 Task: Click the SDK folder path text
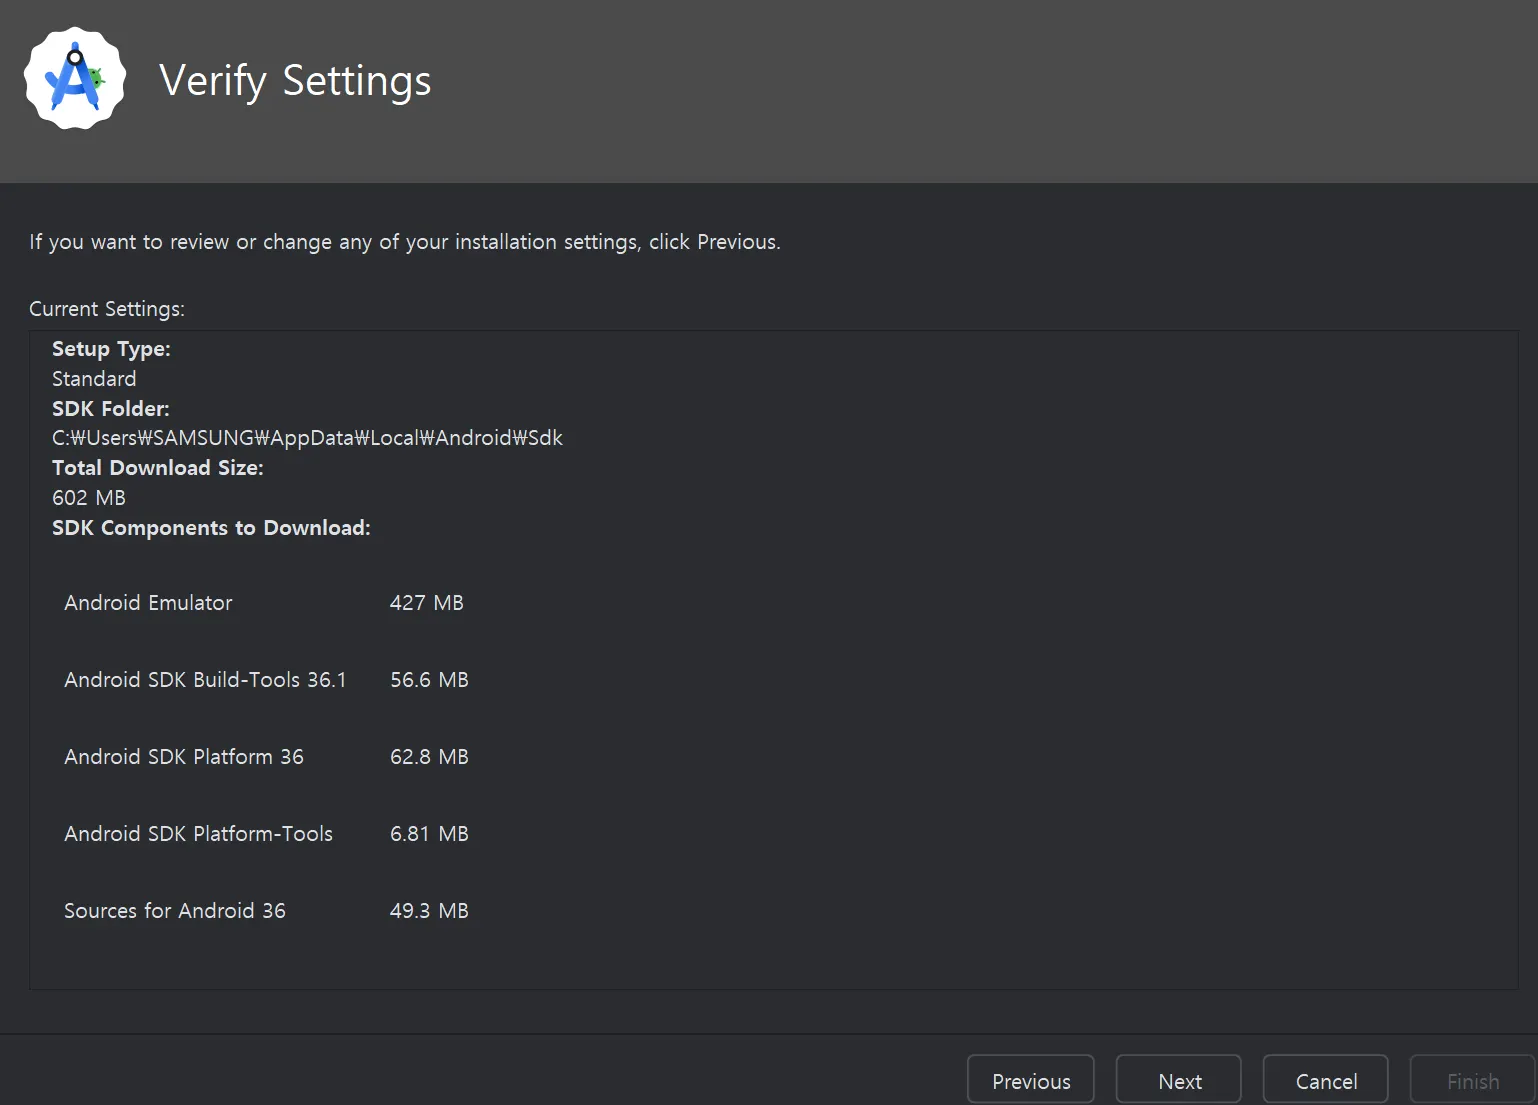(x=307, y=438)
